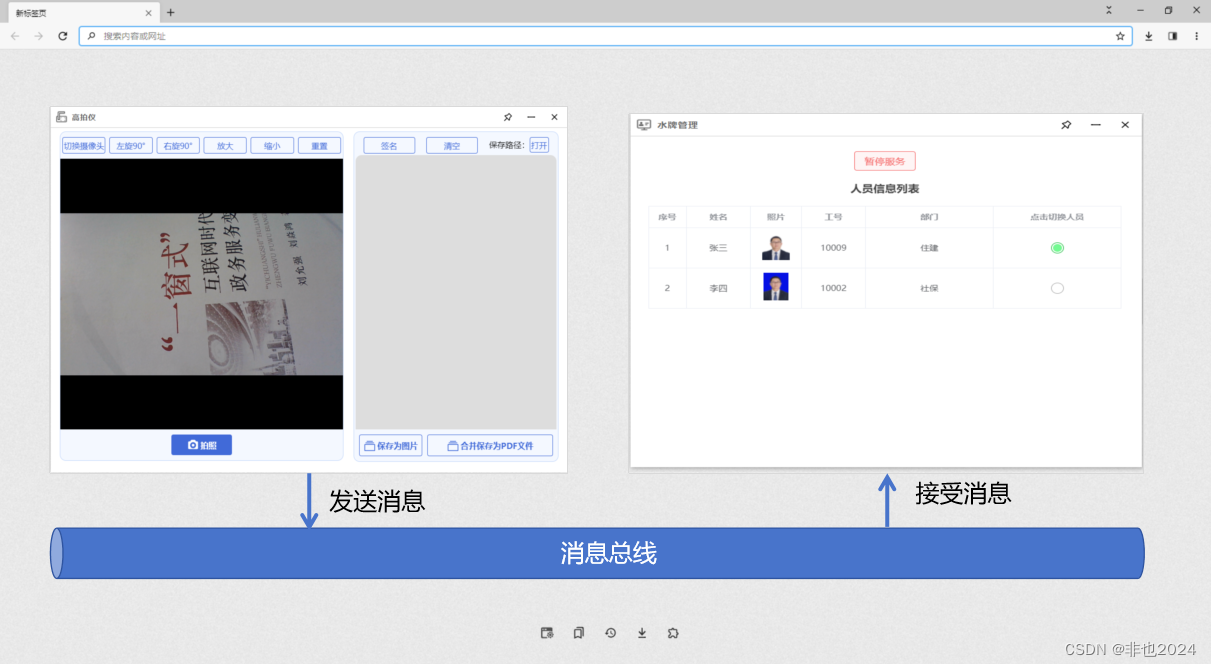Close the 水牌管理 window

1125,125
